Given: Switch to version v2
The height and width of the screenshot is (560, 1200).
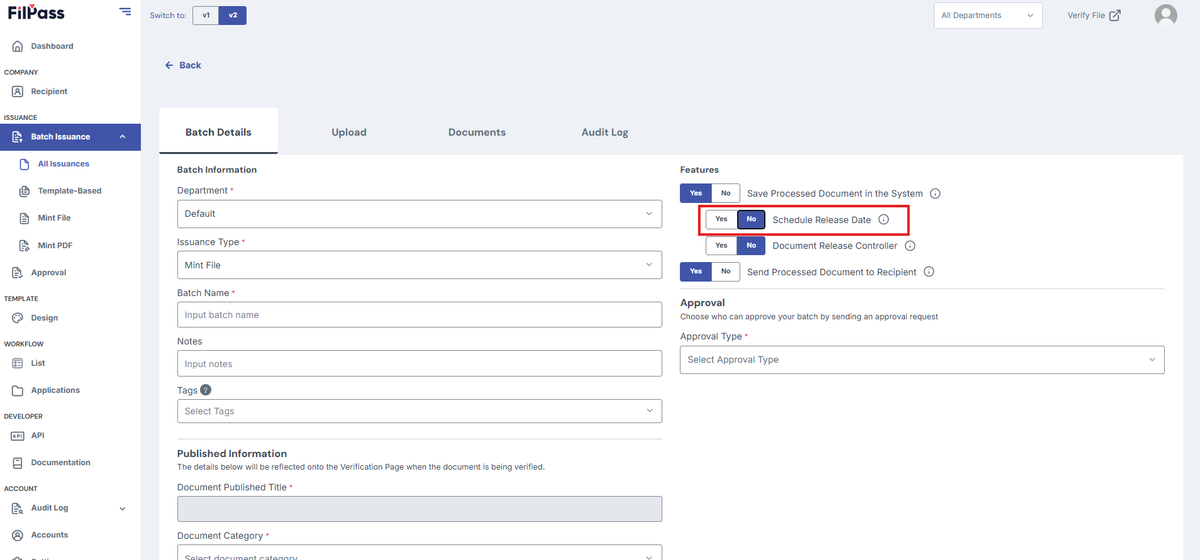Looking at the screenshot, I should 232,15.
